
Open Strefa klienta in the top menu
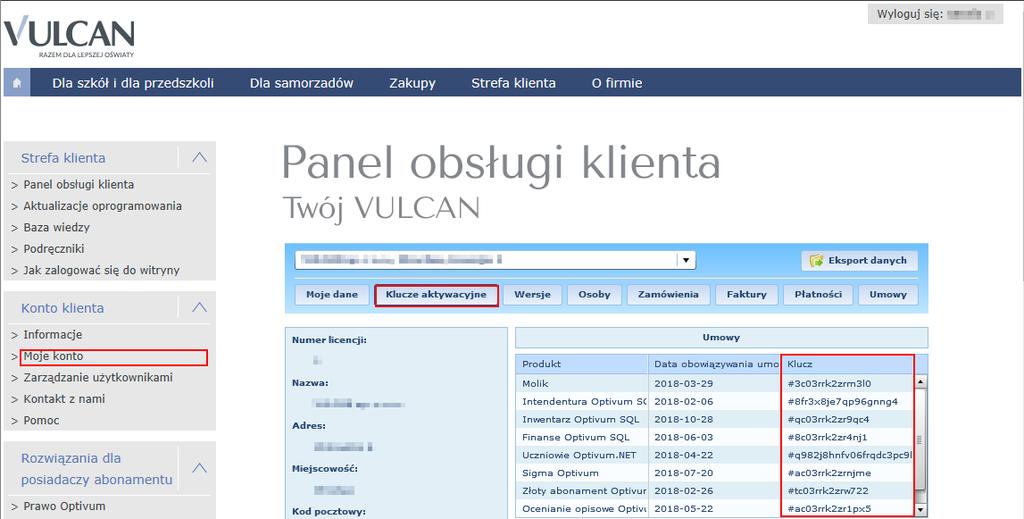(x=513, y=83)
